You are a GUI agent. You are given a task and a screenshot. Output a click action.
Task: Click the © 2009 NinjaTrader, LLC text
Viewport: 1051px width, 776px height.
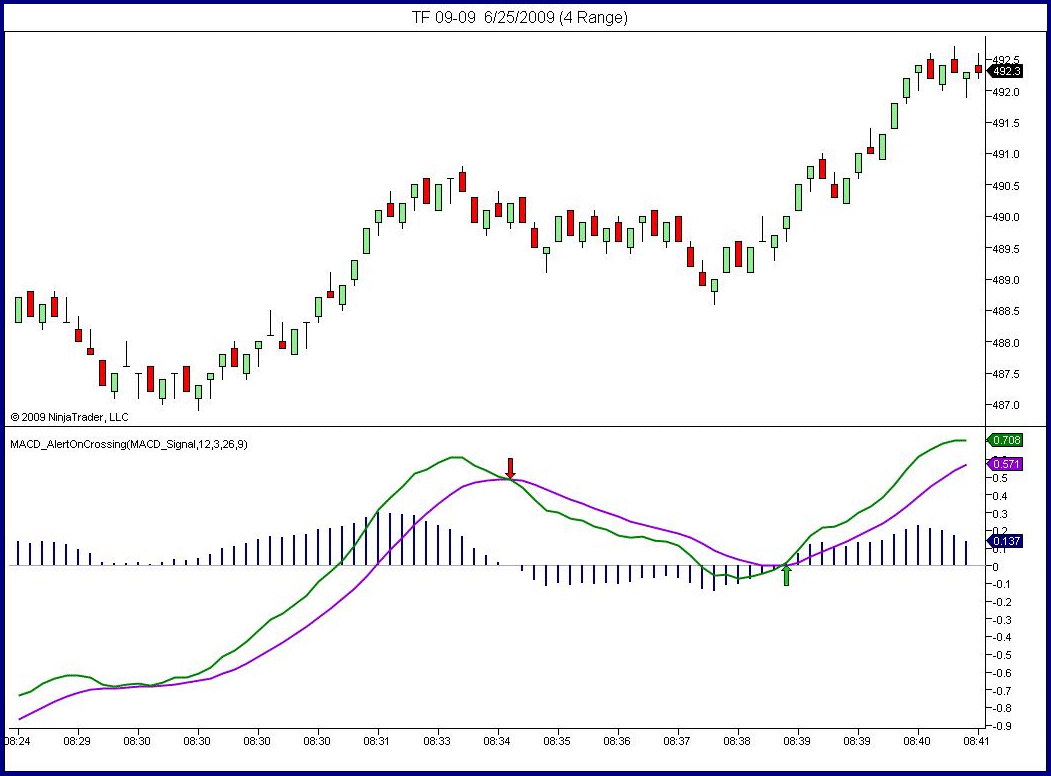pyautogui.click(x=69, y=416)
